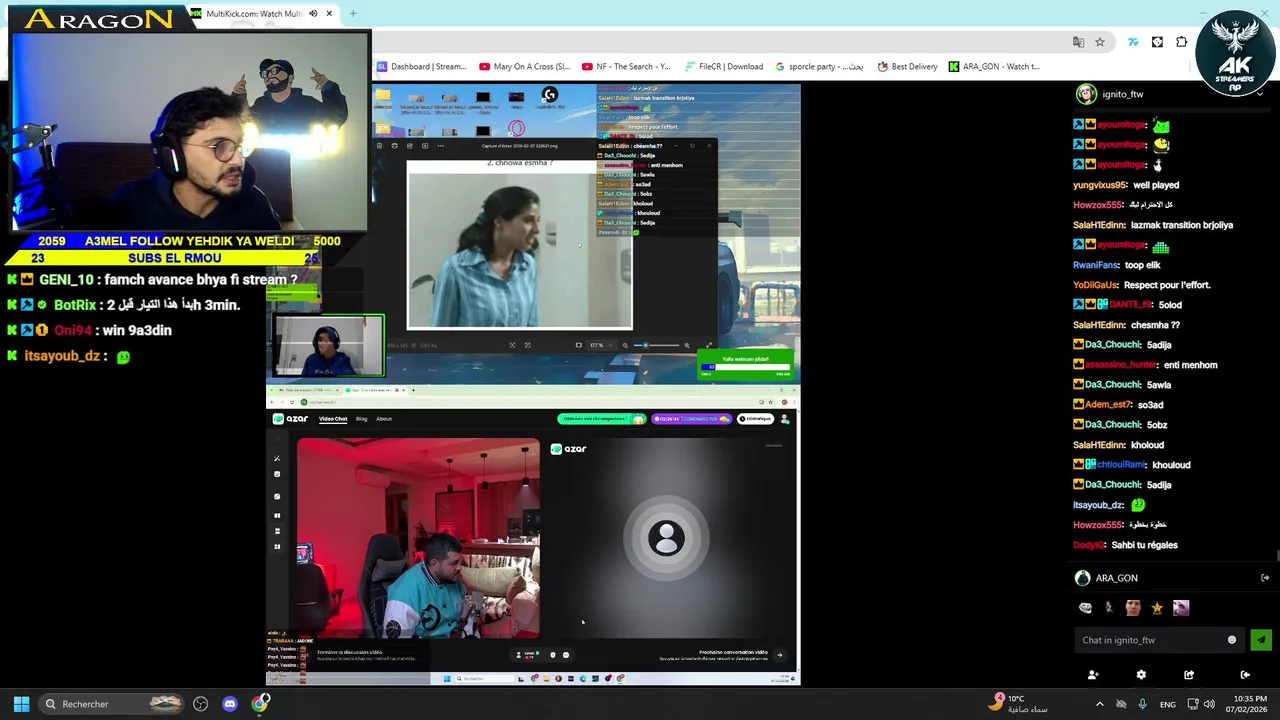Insert the troll-face emote
This screenshot has width=1280, height=720.
[1086, 607]
